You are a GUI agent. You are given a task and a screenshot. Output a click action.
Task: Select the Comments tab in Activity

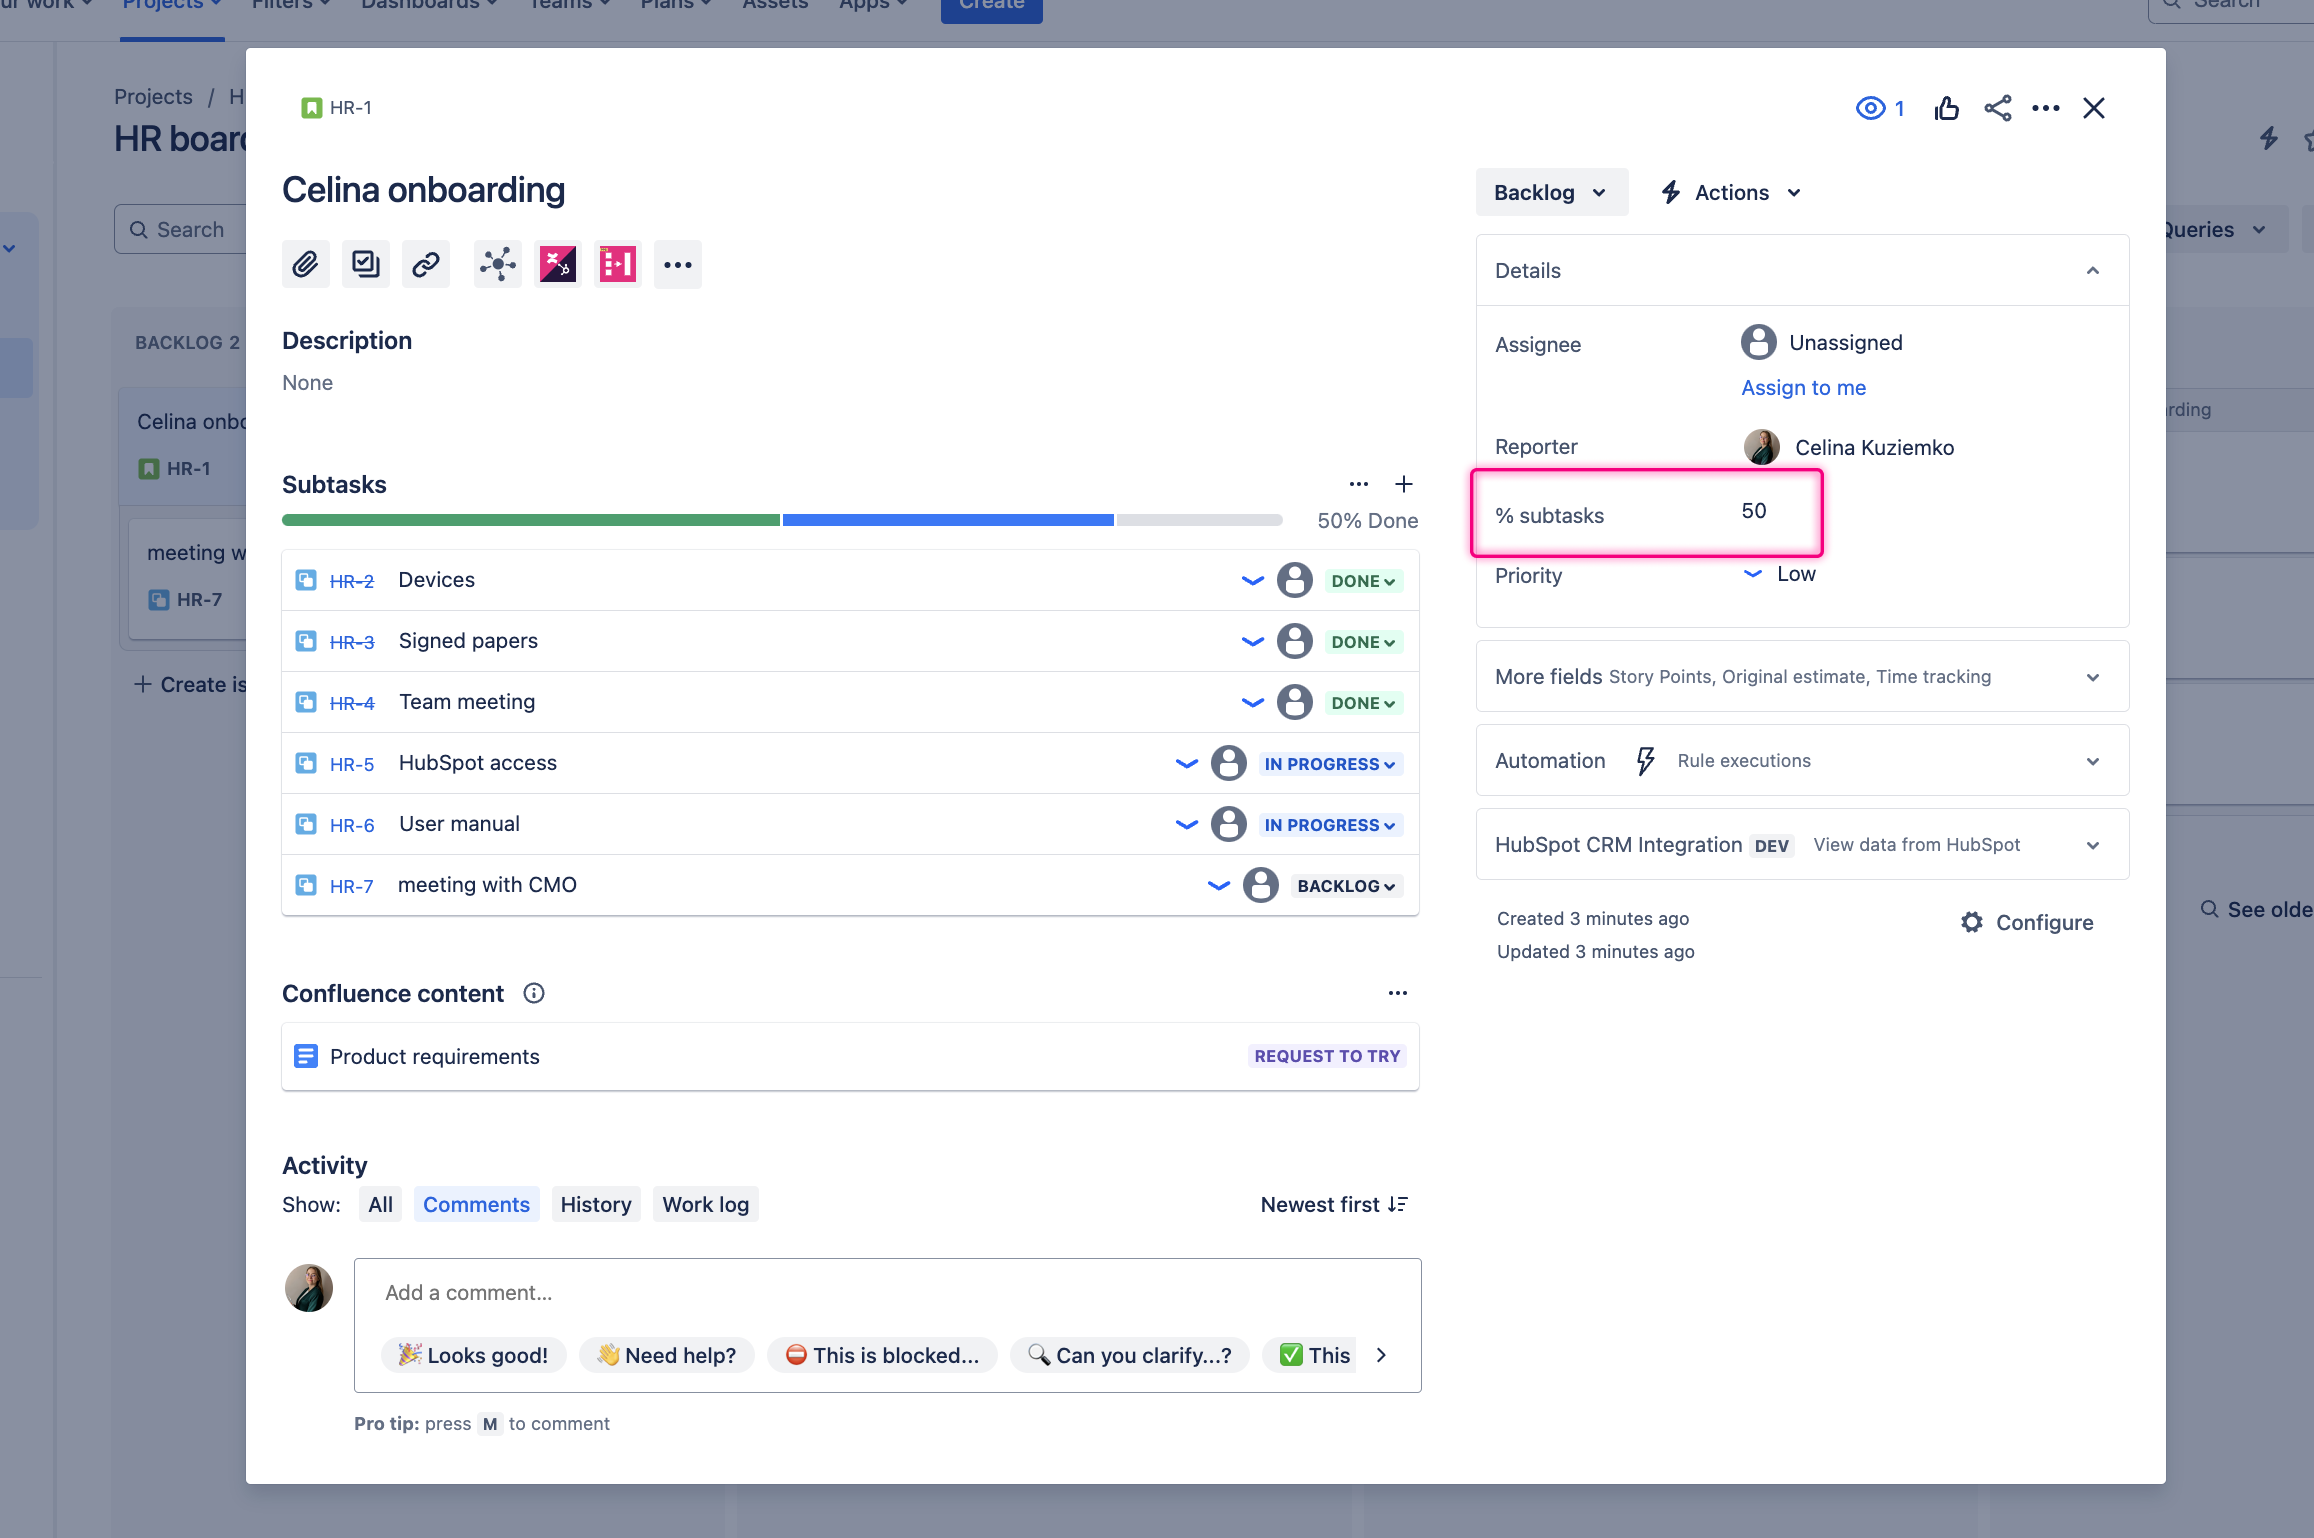tap(476, 1203)
